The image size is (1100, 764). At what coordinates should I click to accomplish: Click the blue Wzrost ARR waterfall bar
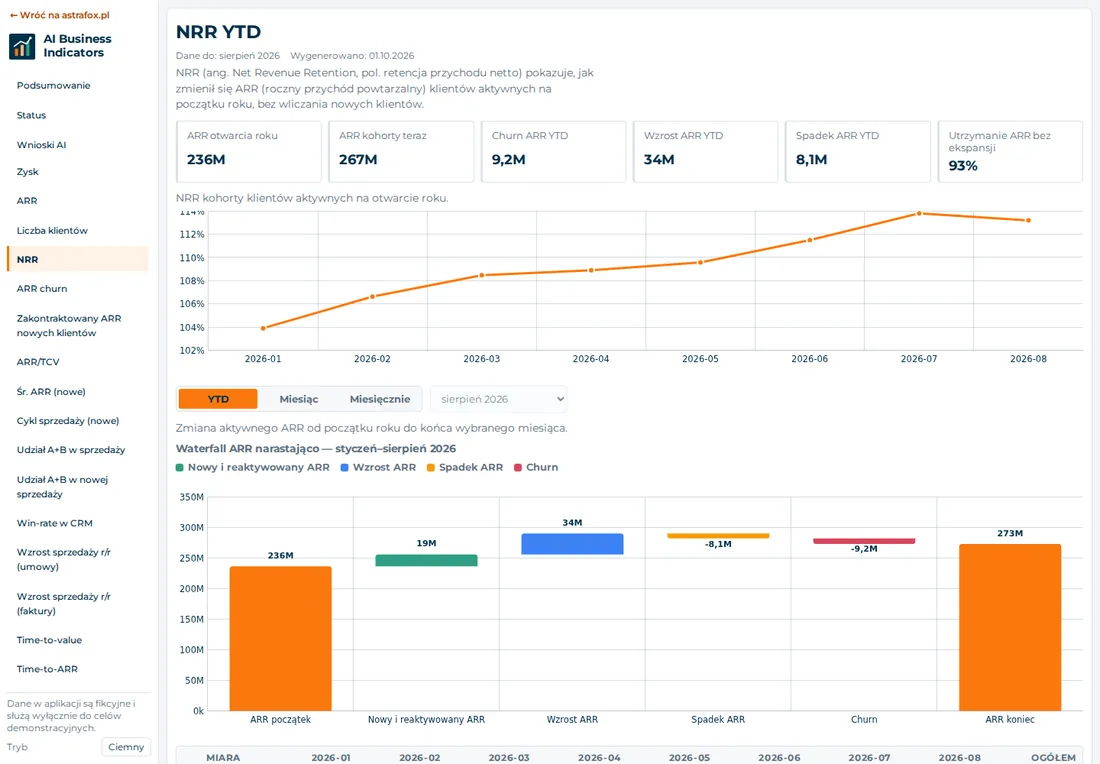coord(572,544)
